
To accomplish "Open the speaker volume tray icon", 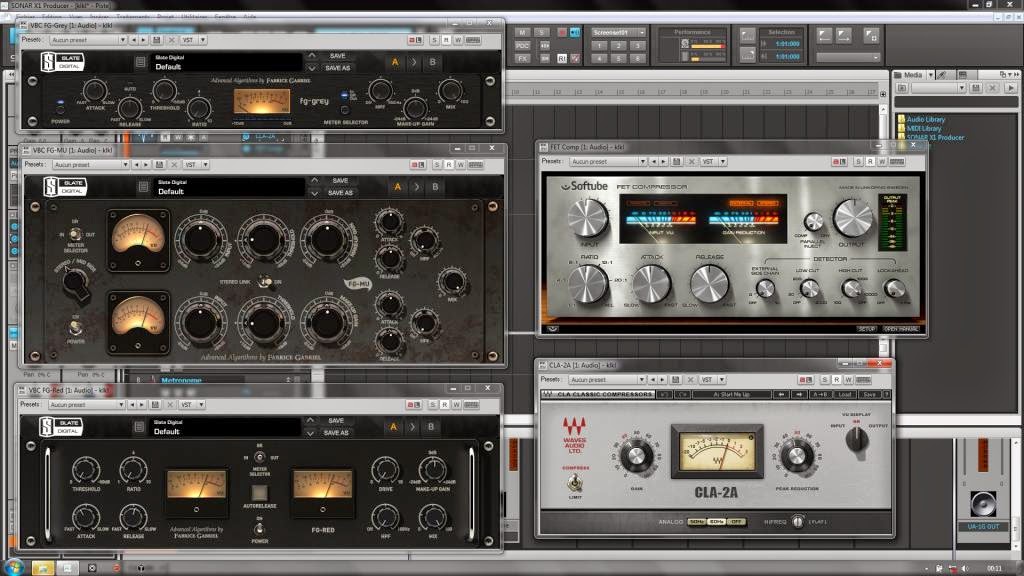I will 965,568.
